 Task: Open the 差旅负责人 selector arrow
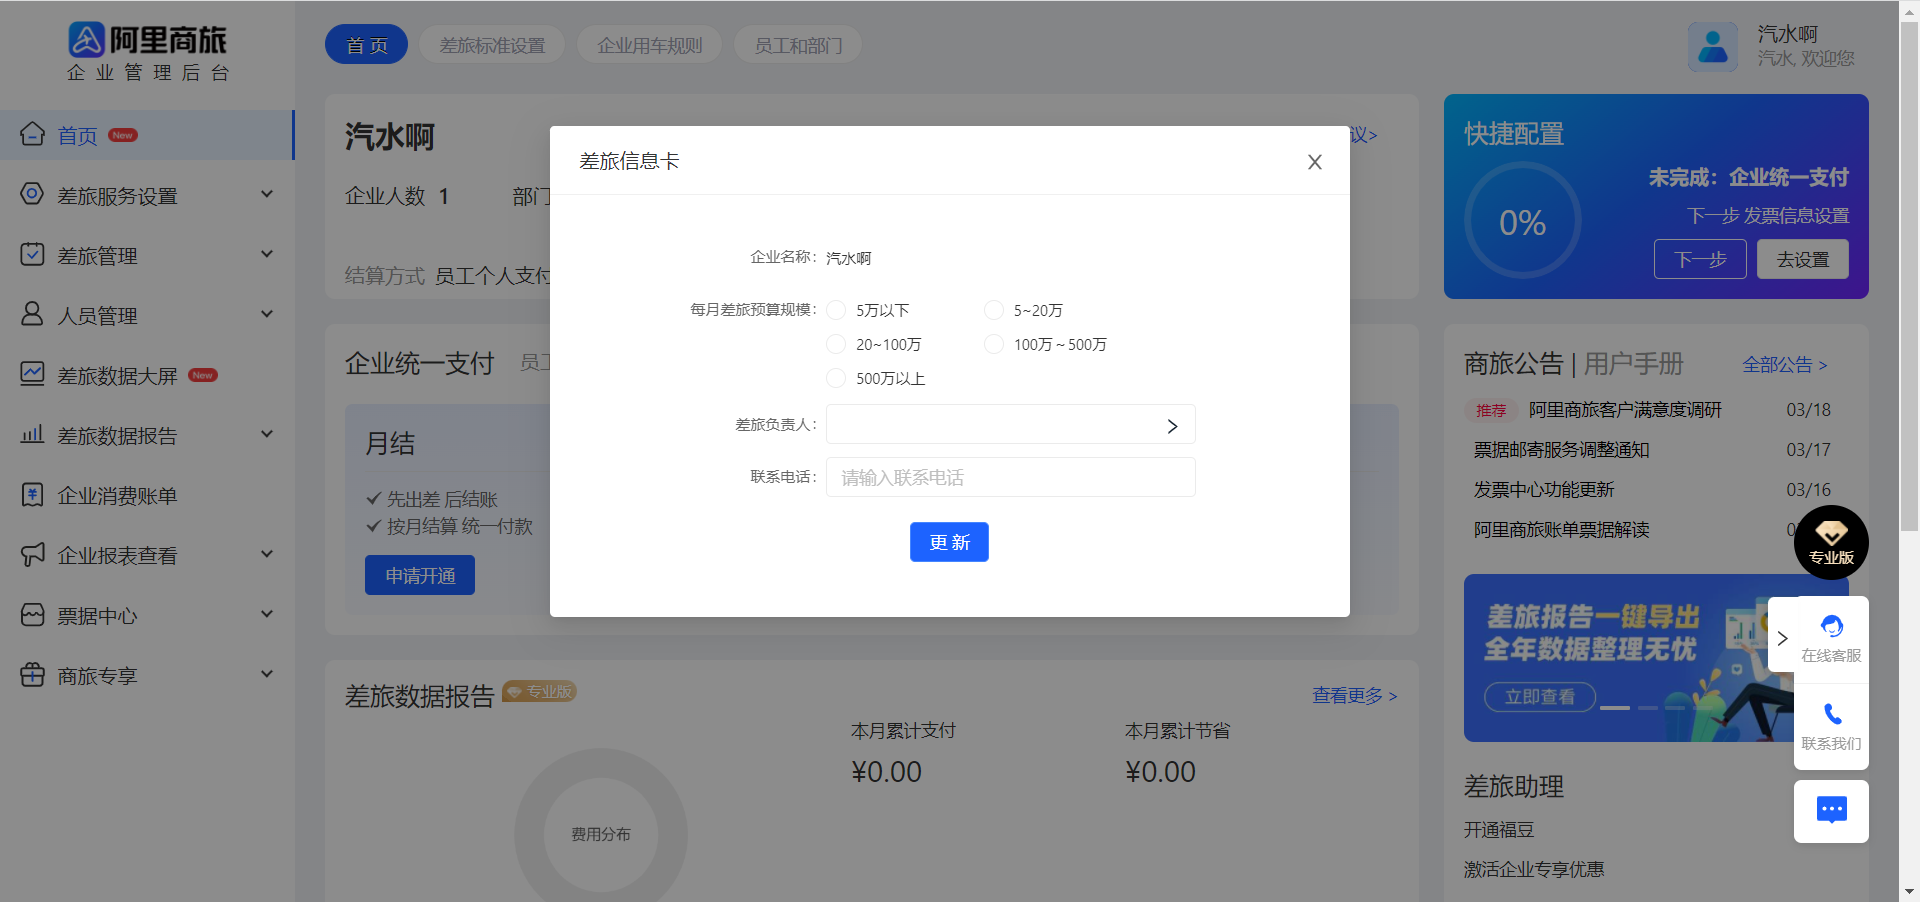tap(1172, 426)
